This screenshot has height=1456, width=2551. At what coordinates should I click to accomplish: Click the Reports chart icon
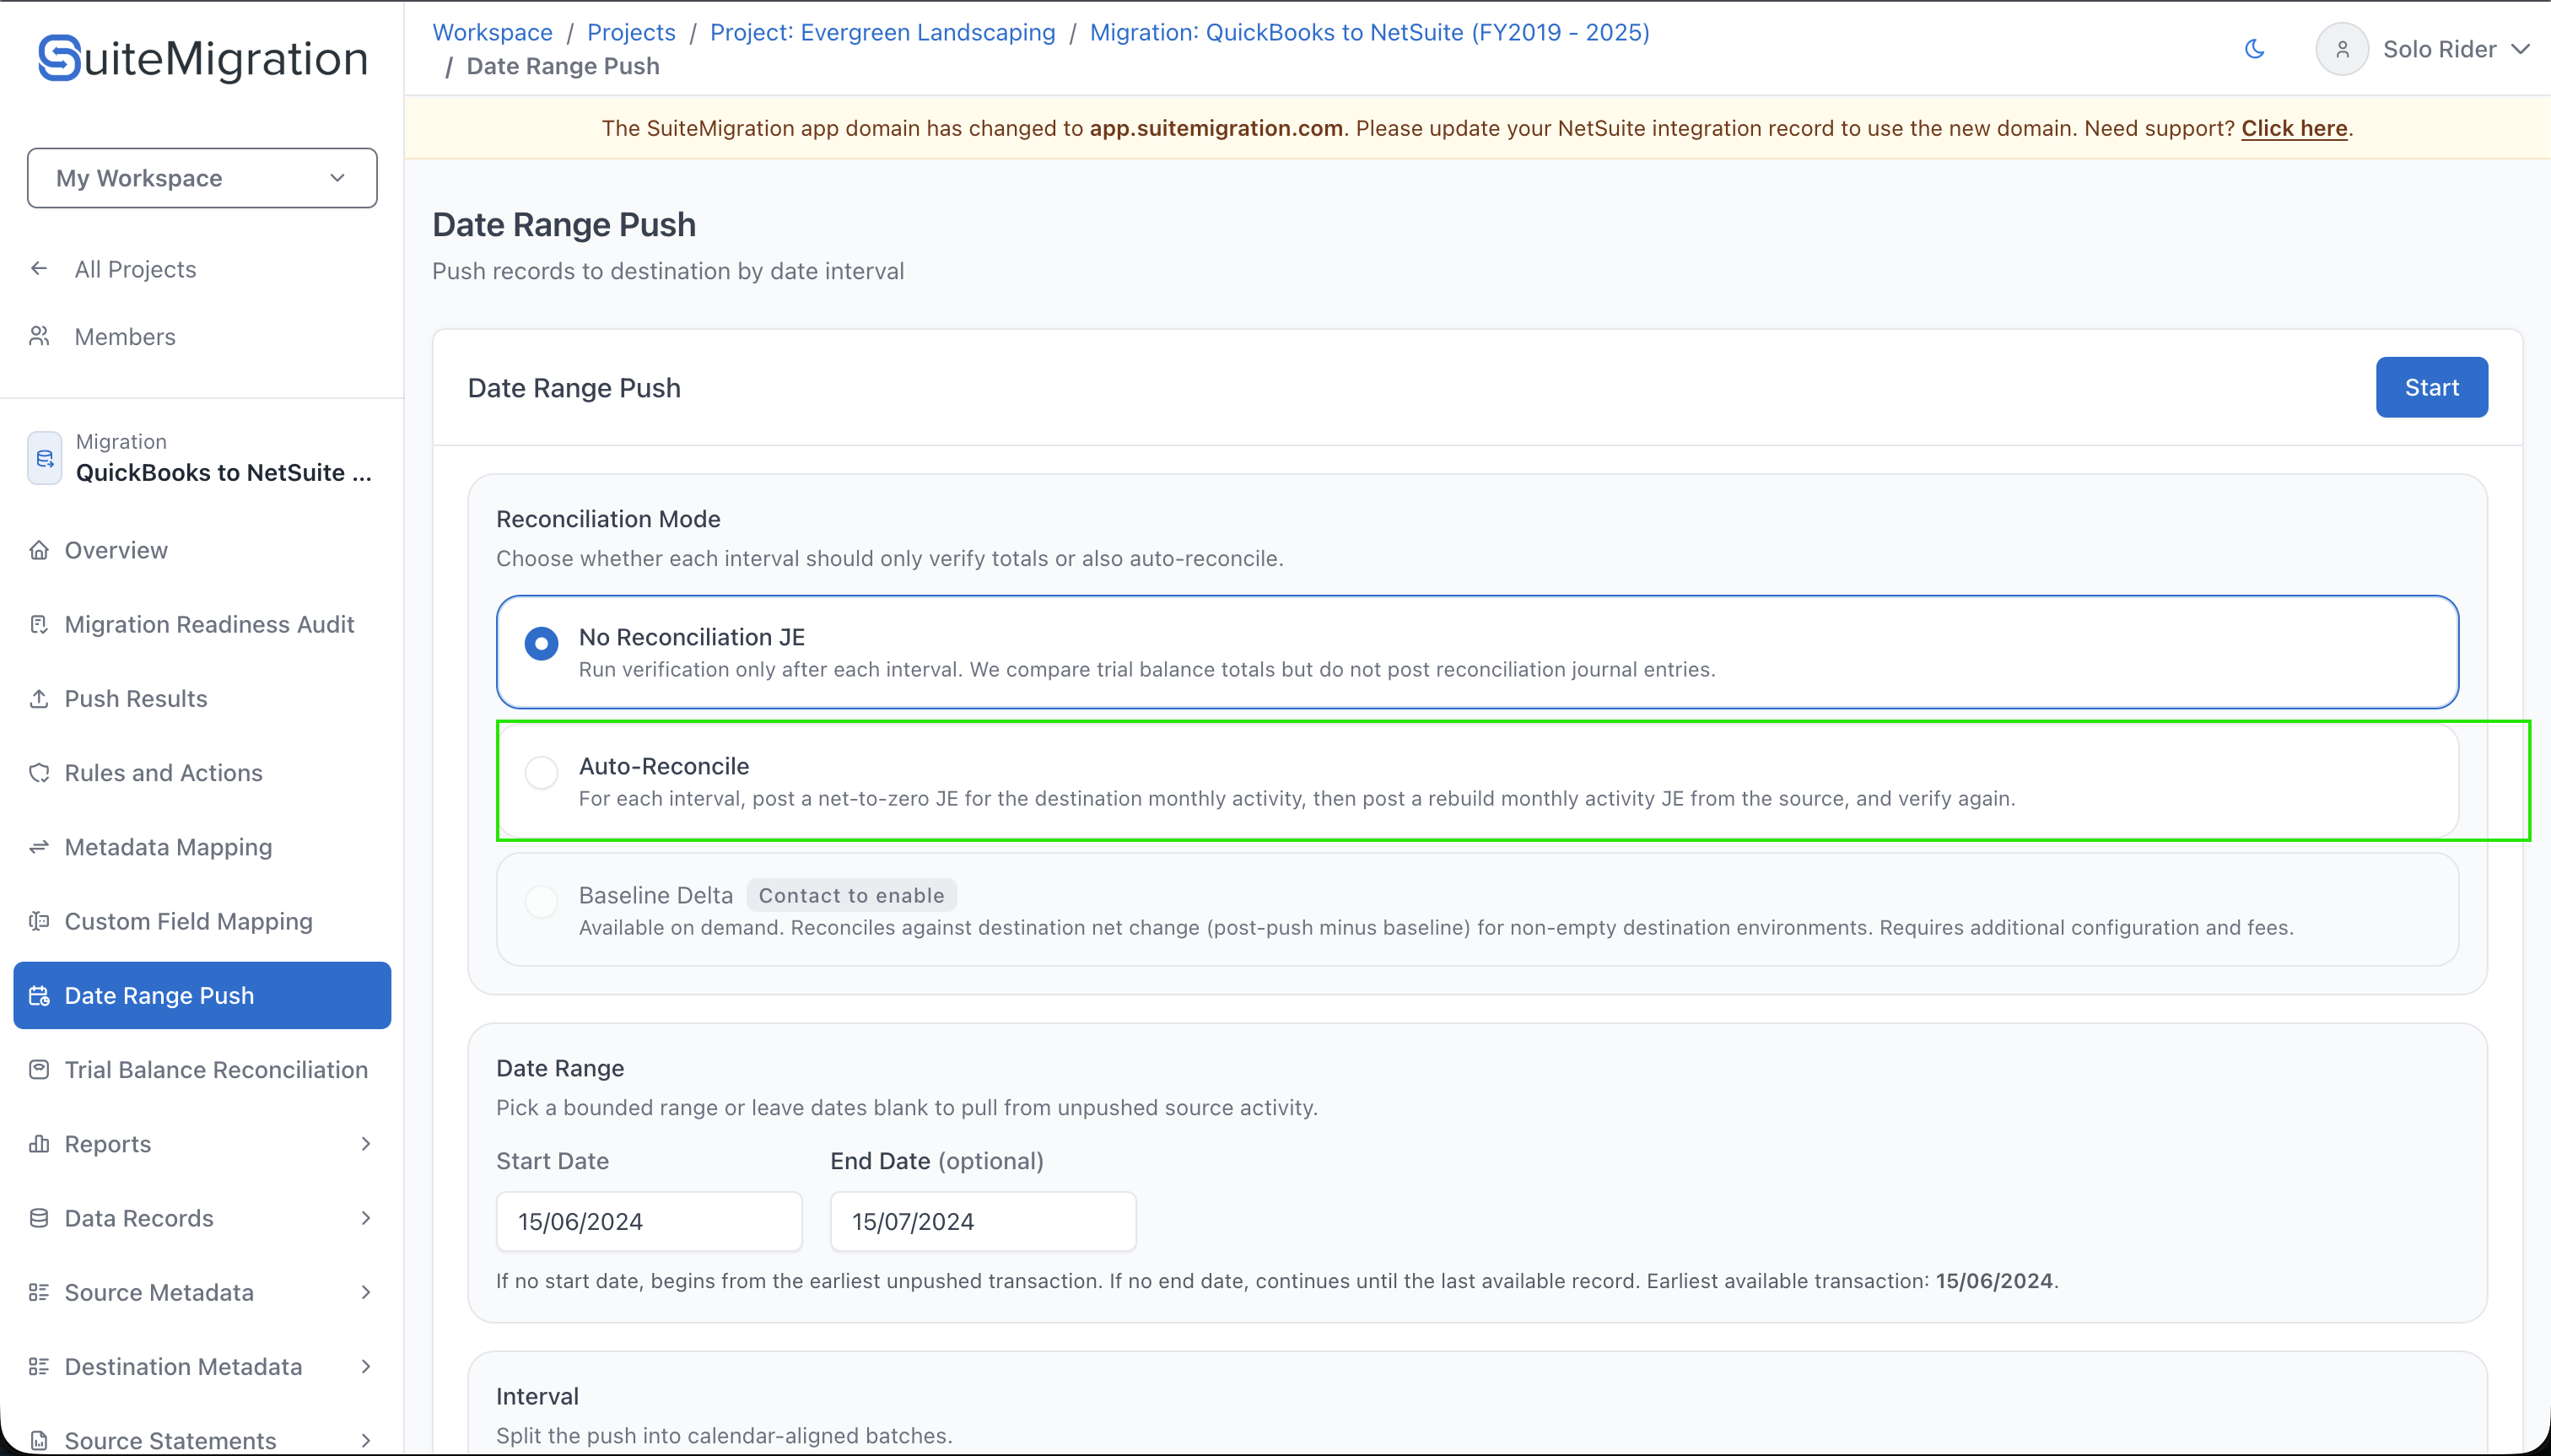coord(39,1143)
